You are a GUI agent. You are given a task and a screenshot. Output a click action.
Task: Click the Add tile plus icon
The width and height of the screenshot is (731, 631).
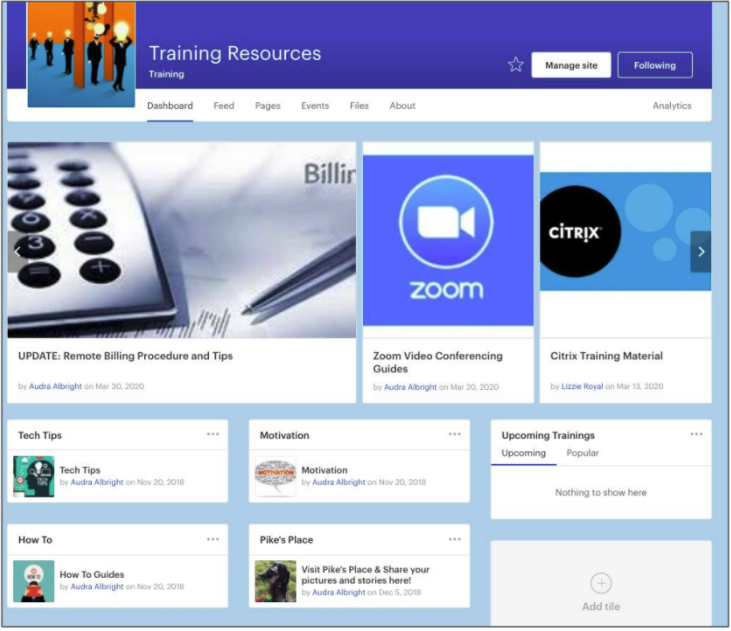click(600, 583)
